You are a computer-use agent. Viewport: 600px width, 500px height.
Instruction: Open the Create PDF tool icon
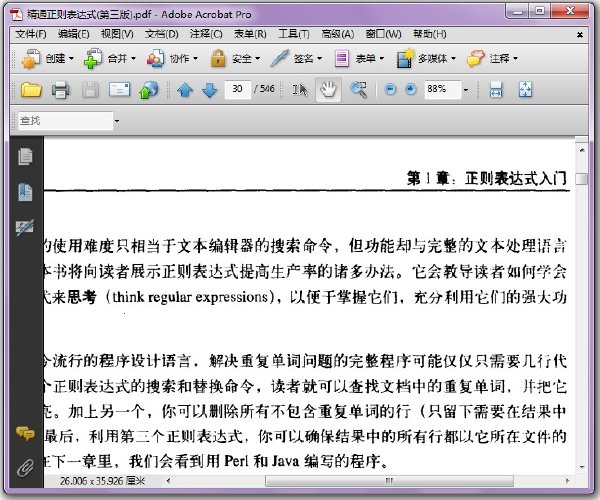pyautogui.click(x=31, y=59)
